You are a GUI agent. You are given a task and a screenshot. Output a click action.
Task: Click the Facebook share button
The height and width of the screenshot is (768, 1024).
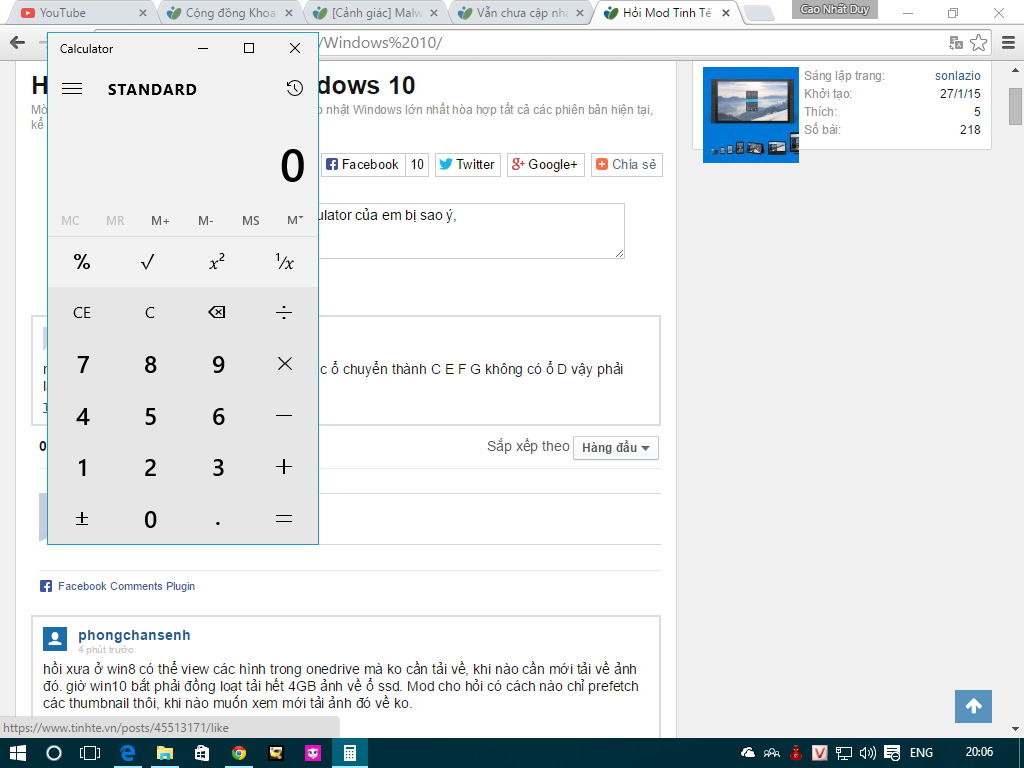point(364,165)
